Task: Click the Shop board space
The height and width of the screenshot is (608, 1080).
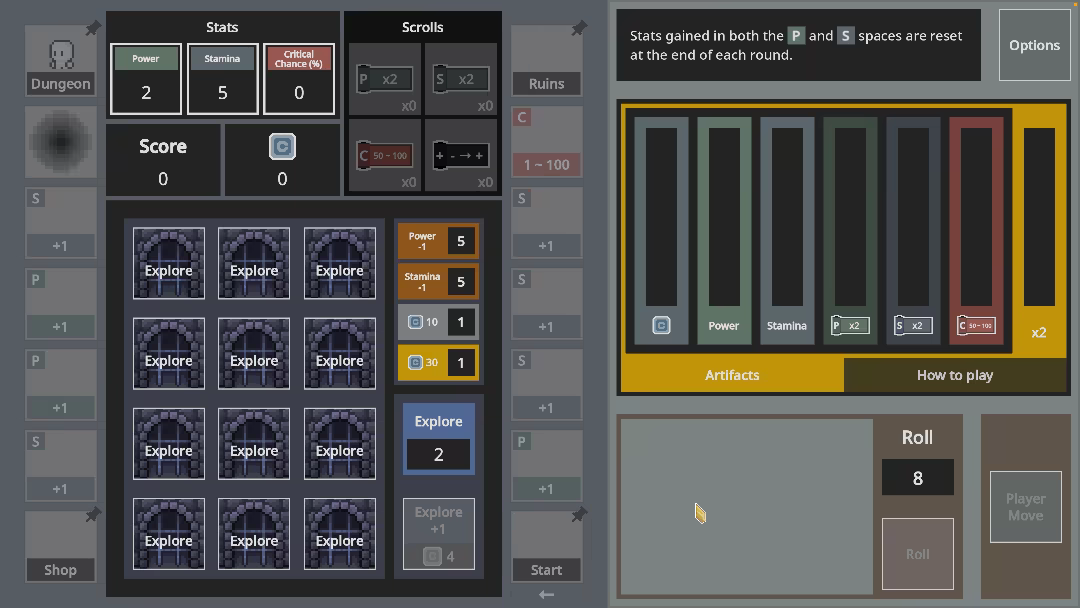Action: pos(61,547)
